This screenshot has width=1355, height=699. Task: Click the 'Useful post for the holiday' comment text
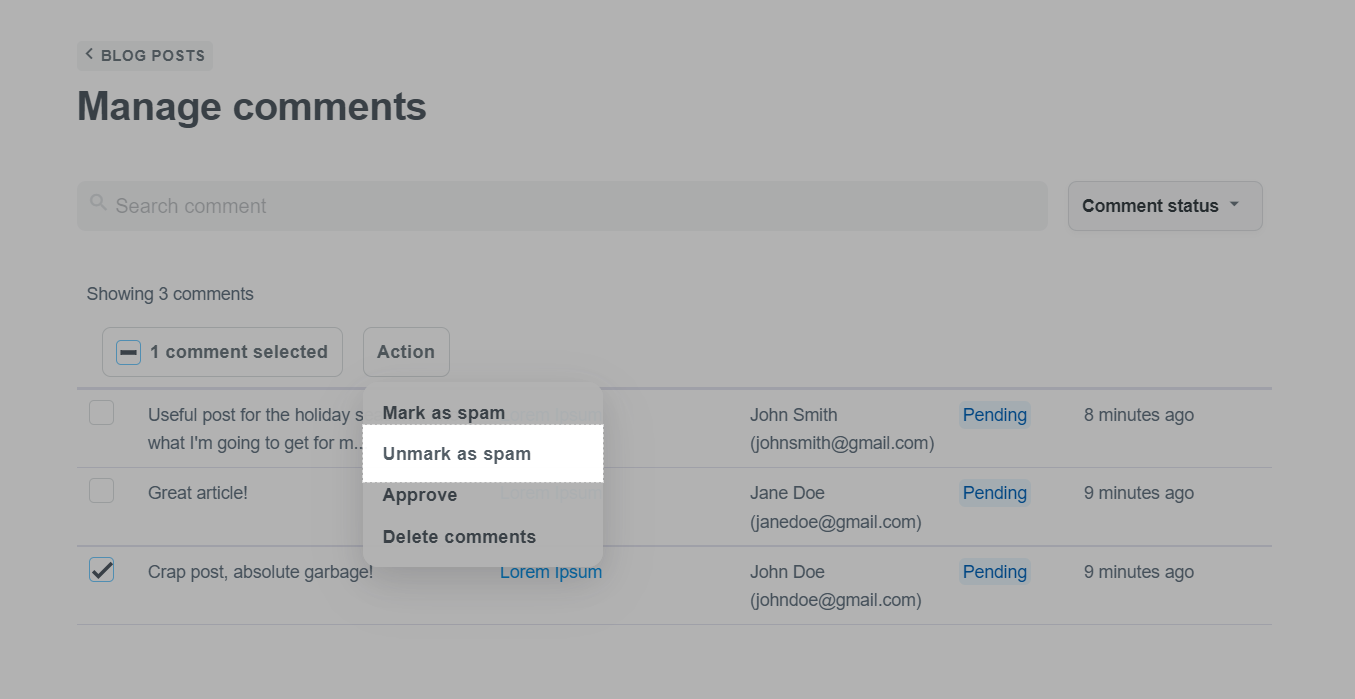pos(255,429)
